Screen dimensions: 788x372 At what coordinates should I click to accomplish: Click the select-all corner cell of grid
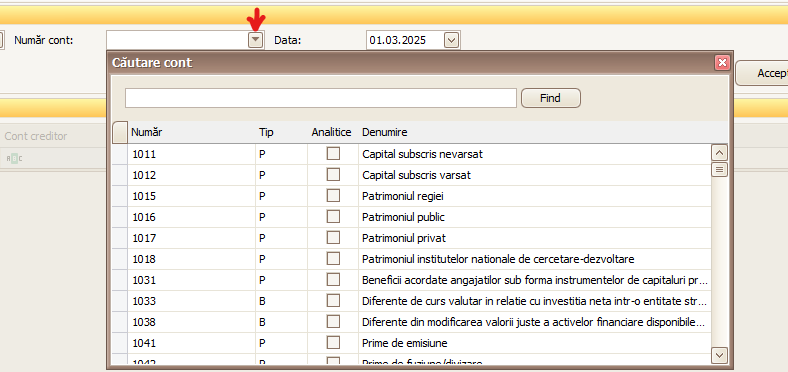click(120, 133)
